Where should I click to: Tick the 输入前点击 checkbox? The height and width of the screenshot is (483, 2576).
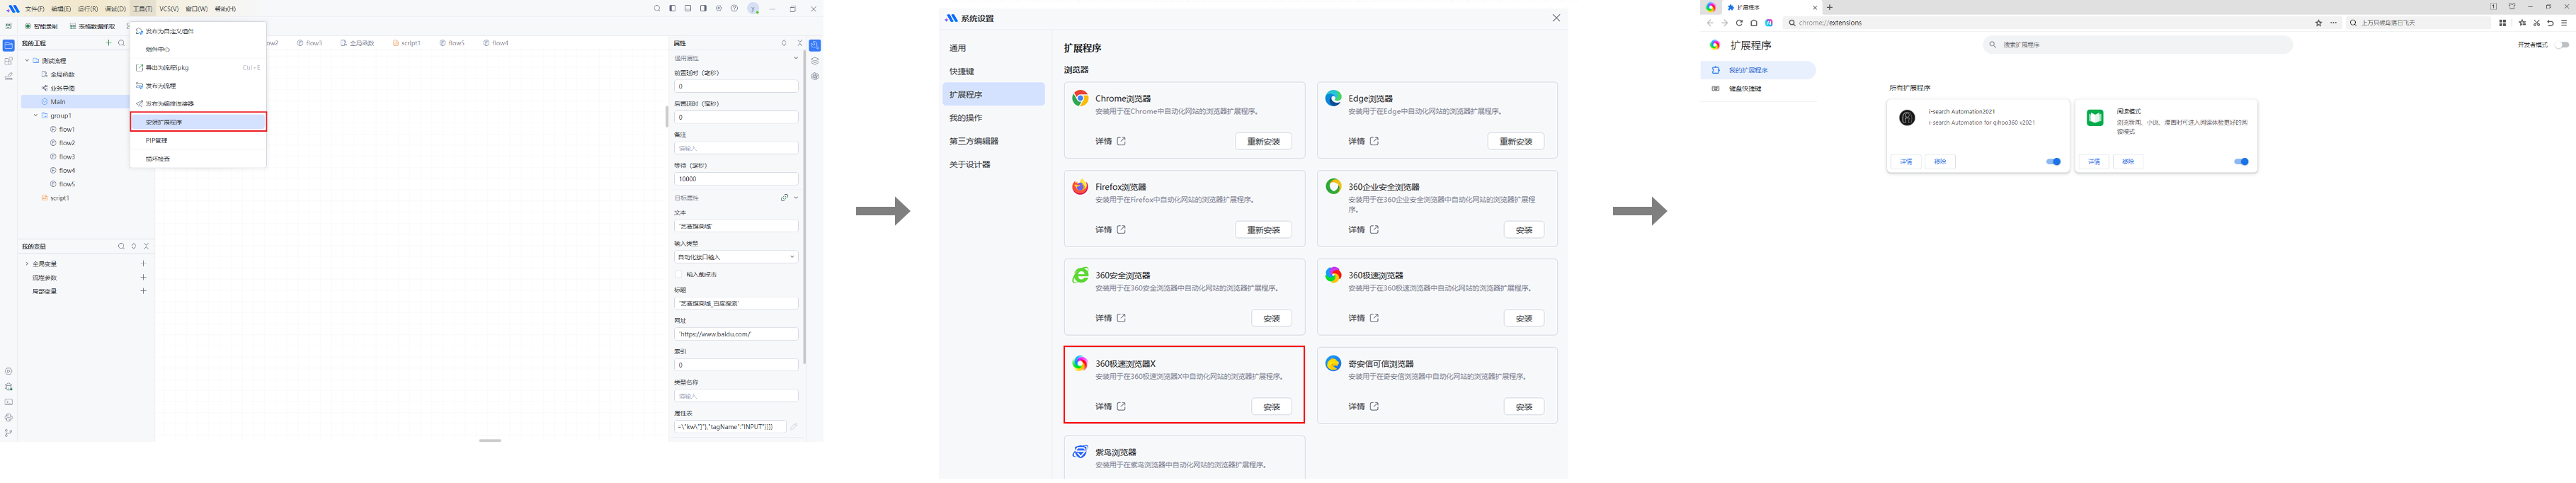click(x=679, y=275)
